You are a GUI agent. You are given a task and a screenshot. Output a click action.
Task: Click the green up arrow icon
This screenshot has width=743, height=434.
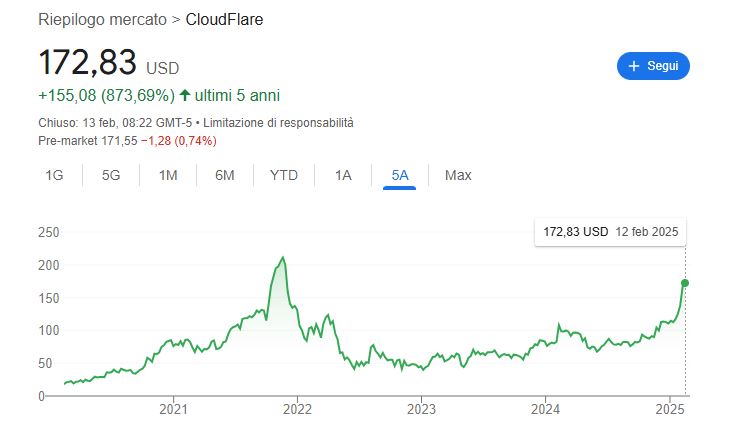click(x=185, y=96)
